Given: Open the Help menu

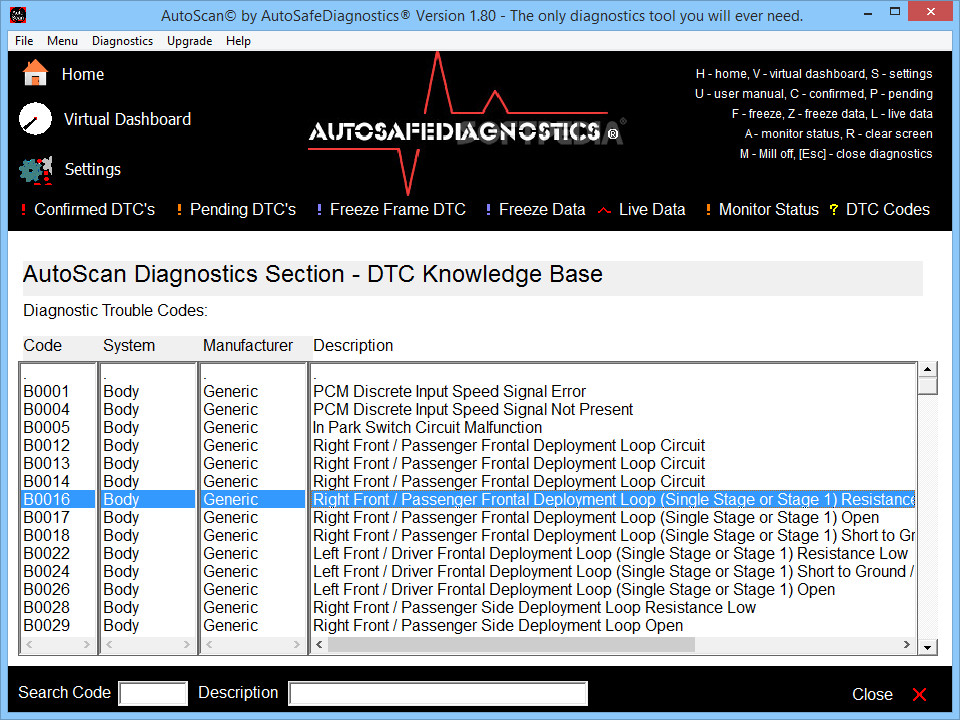Looking at the screenshot, I should (x=238, y=41).
